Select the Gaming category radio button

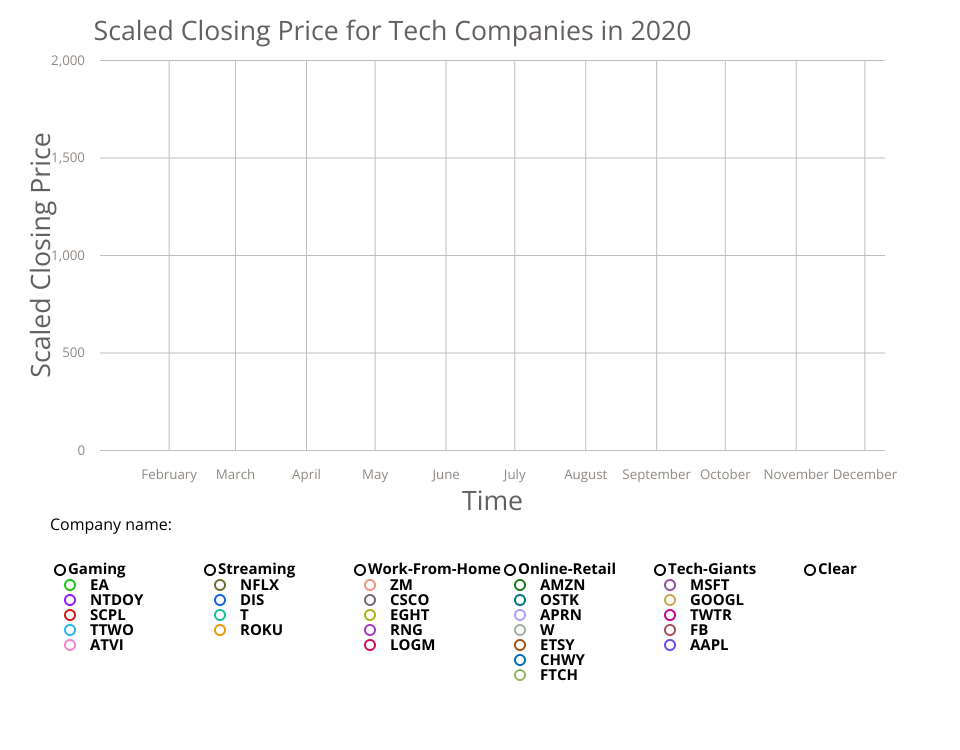(x=60, y=570)
